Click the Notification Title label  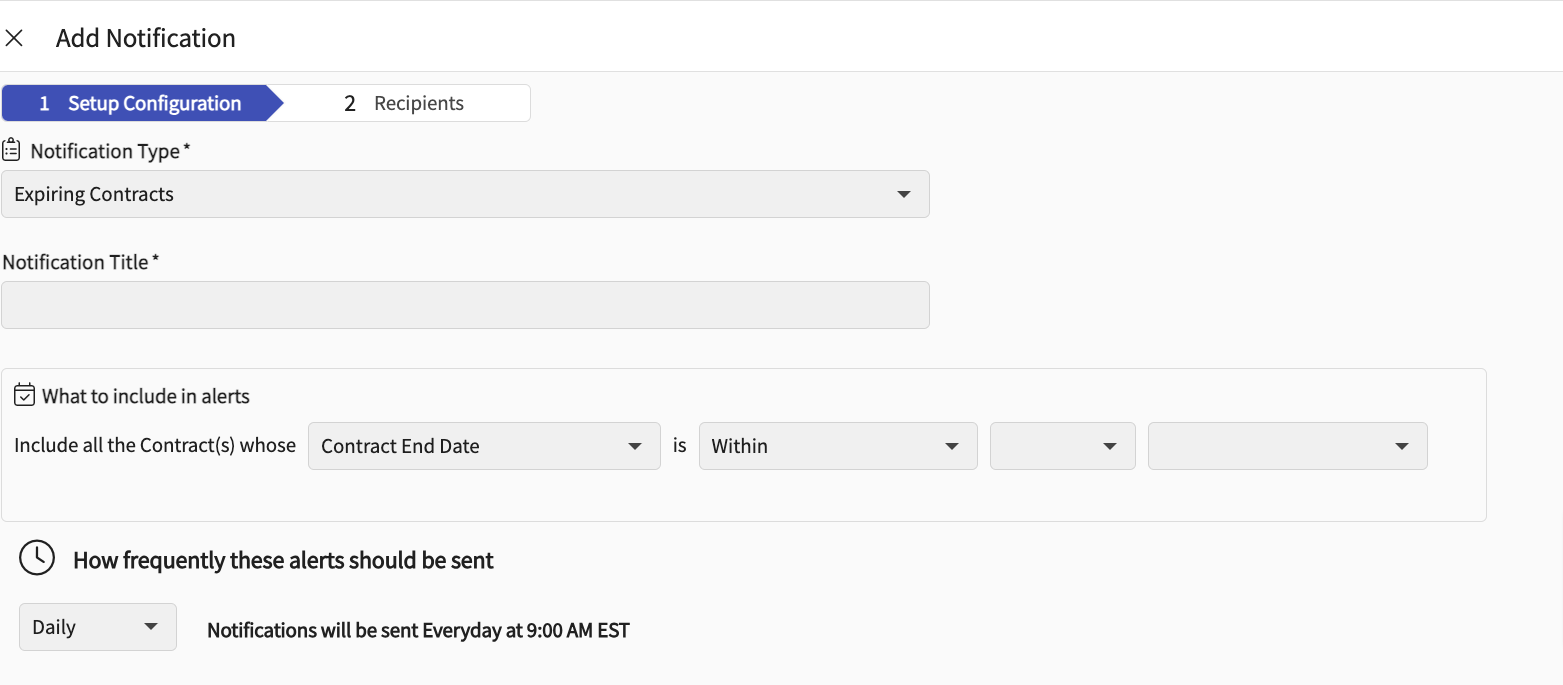tap(81, 262)
